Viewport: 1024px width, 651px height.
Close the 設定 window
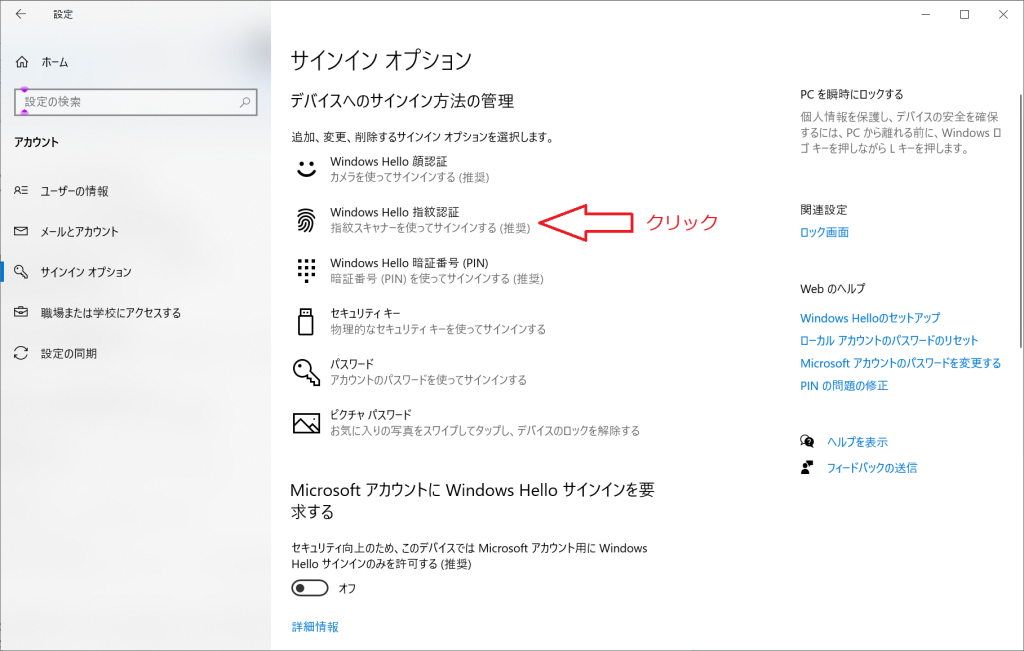(x=1003, y=14)
